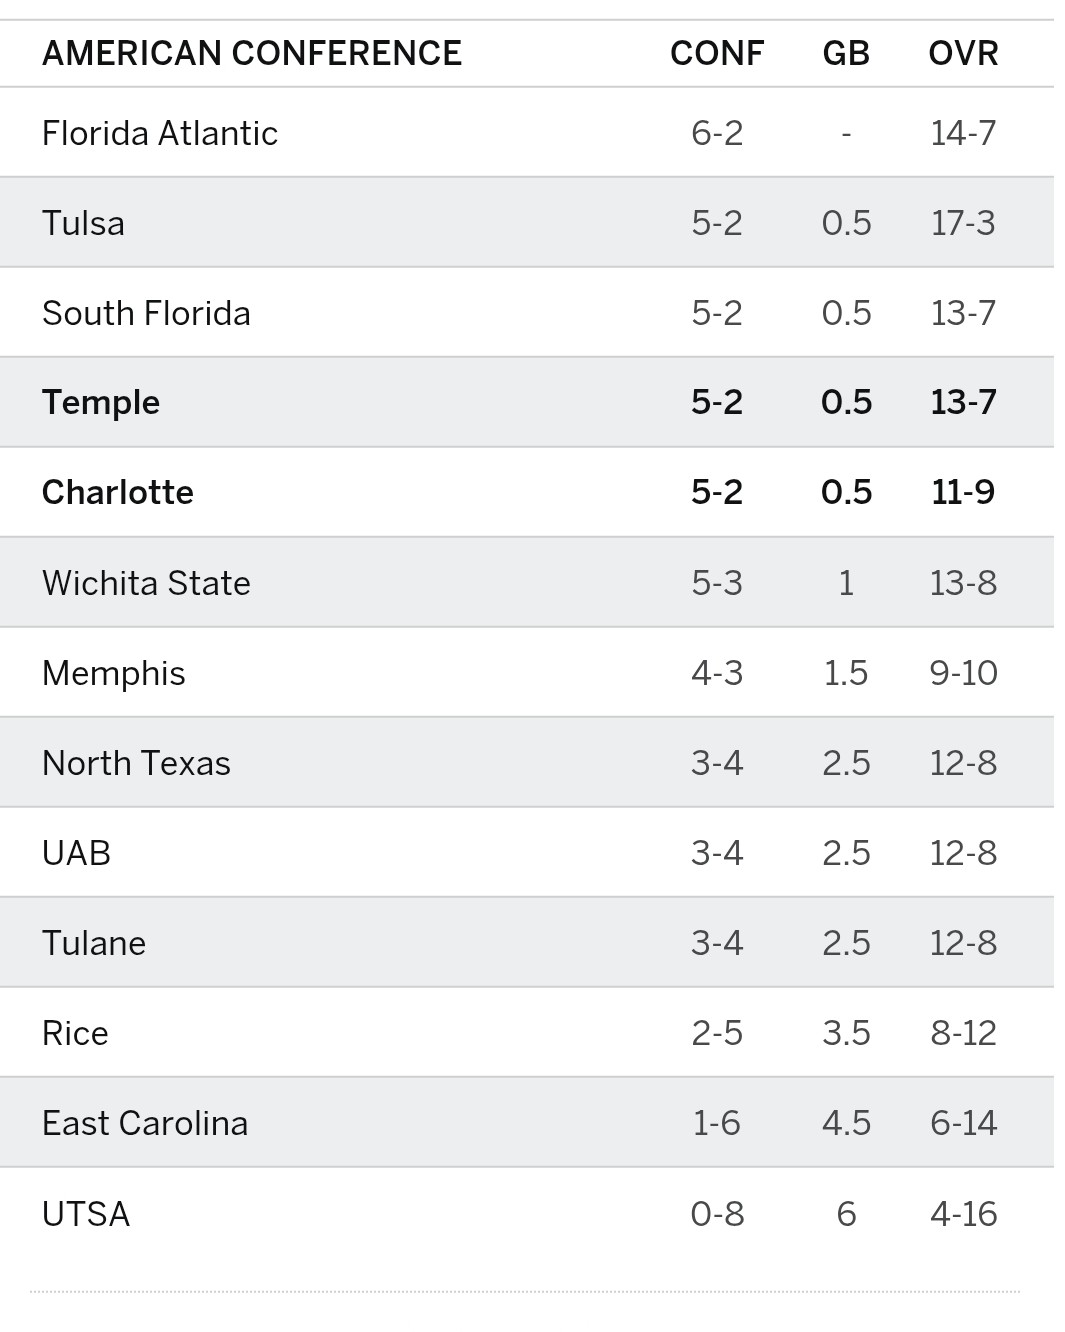This screenshot has height=1332, width=1065.
Task: Click the CONF column header
Action: coord(716,53)
